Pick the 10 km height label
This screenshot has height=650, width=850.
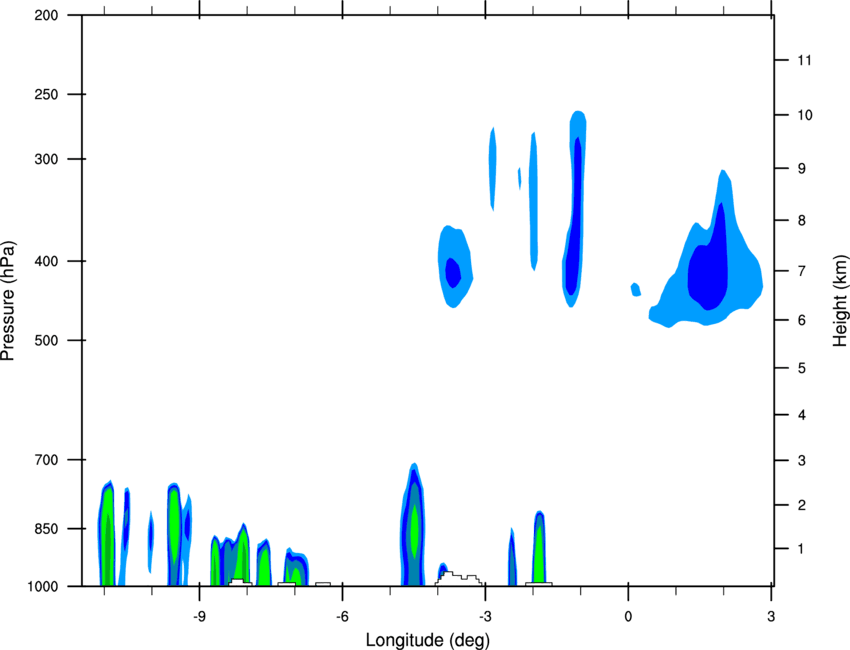(x=804, y=115)
